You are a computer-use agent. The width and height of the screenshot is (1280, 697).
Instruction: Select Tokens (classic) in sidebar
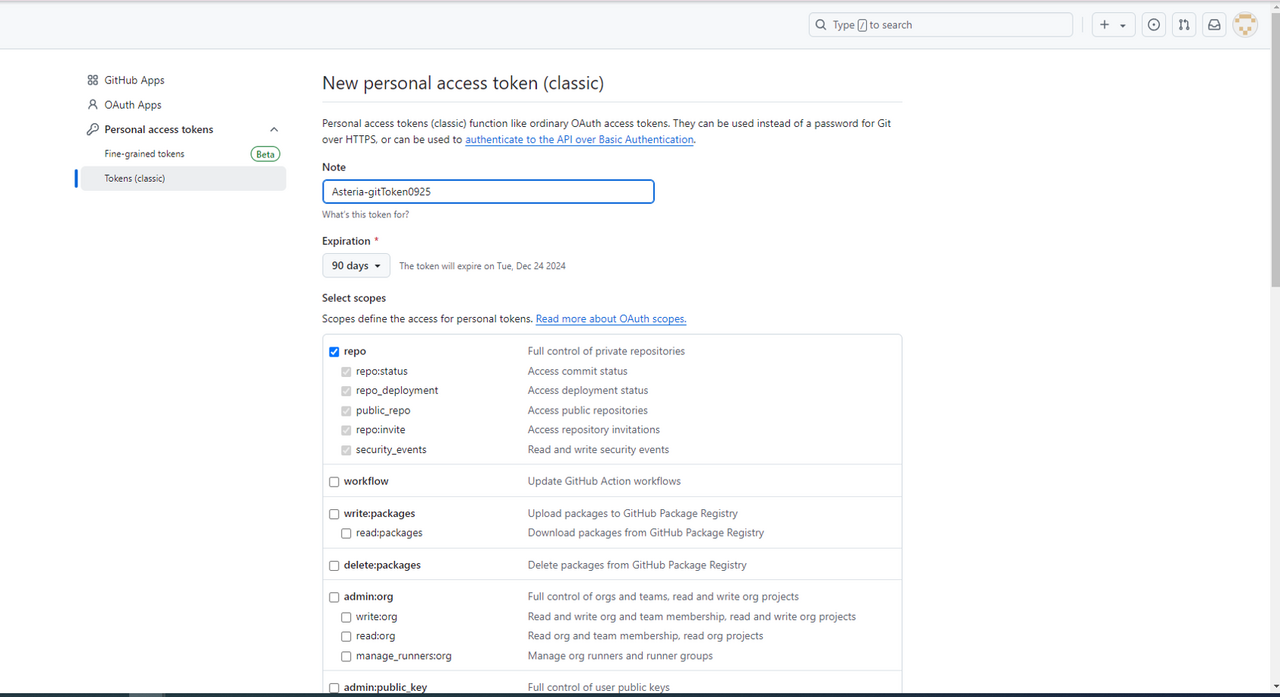point(135,179)
